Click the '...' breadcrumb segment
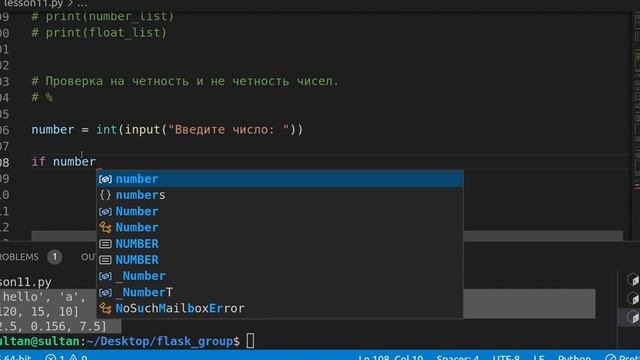 [82, 3]
